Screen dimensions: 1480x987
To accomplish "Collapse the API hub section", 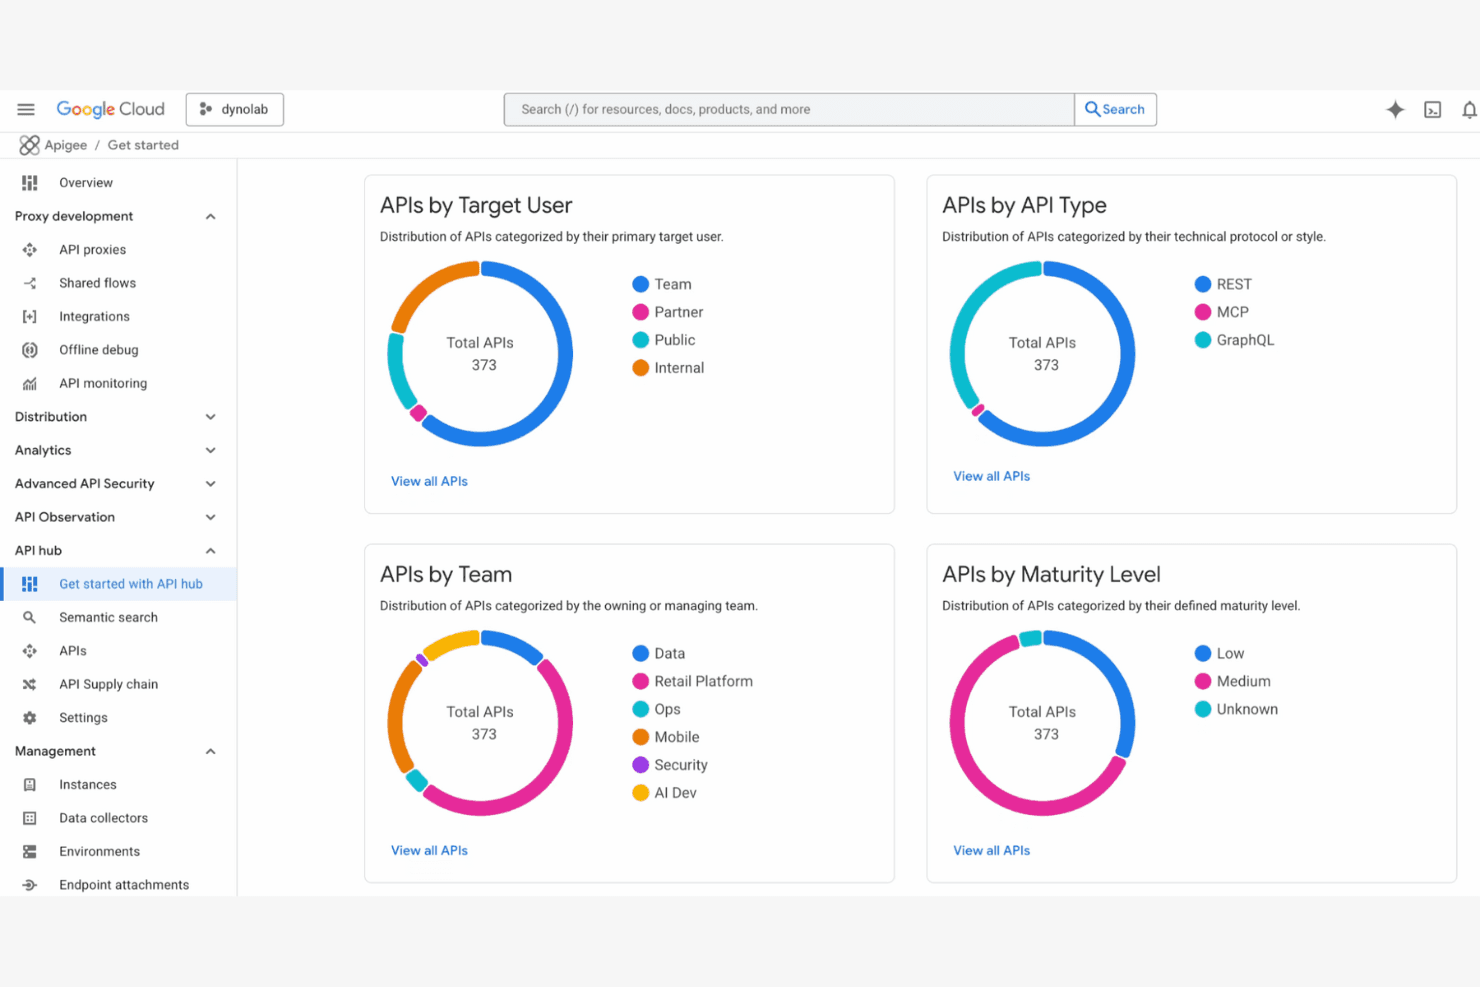I will [210, 551].
